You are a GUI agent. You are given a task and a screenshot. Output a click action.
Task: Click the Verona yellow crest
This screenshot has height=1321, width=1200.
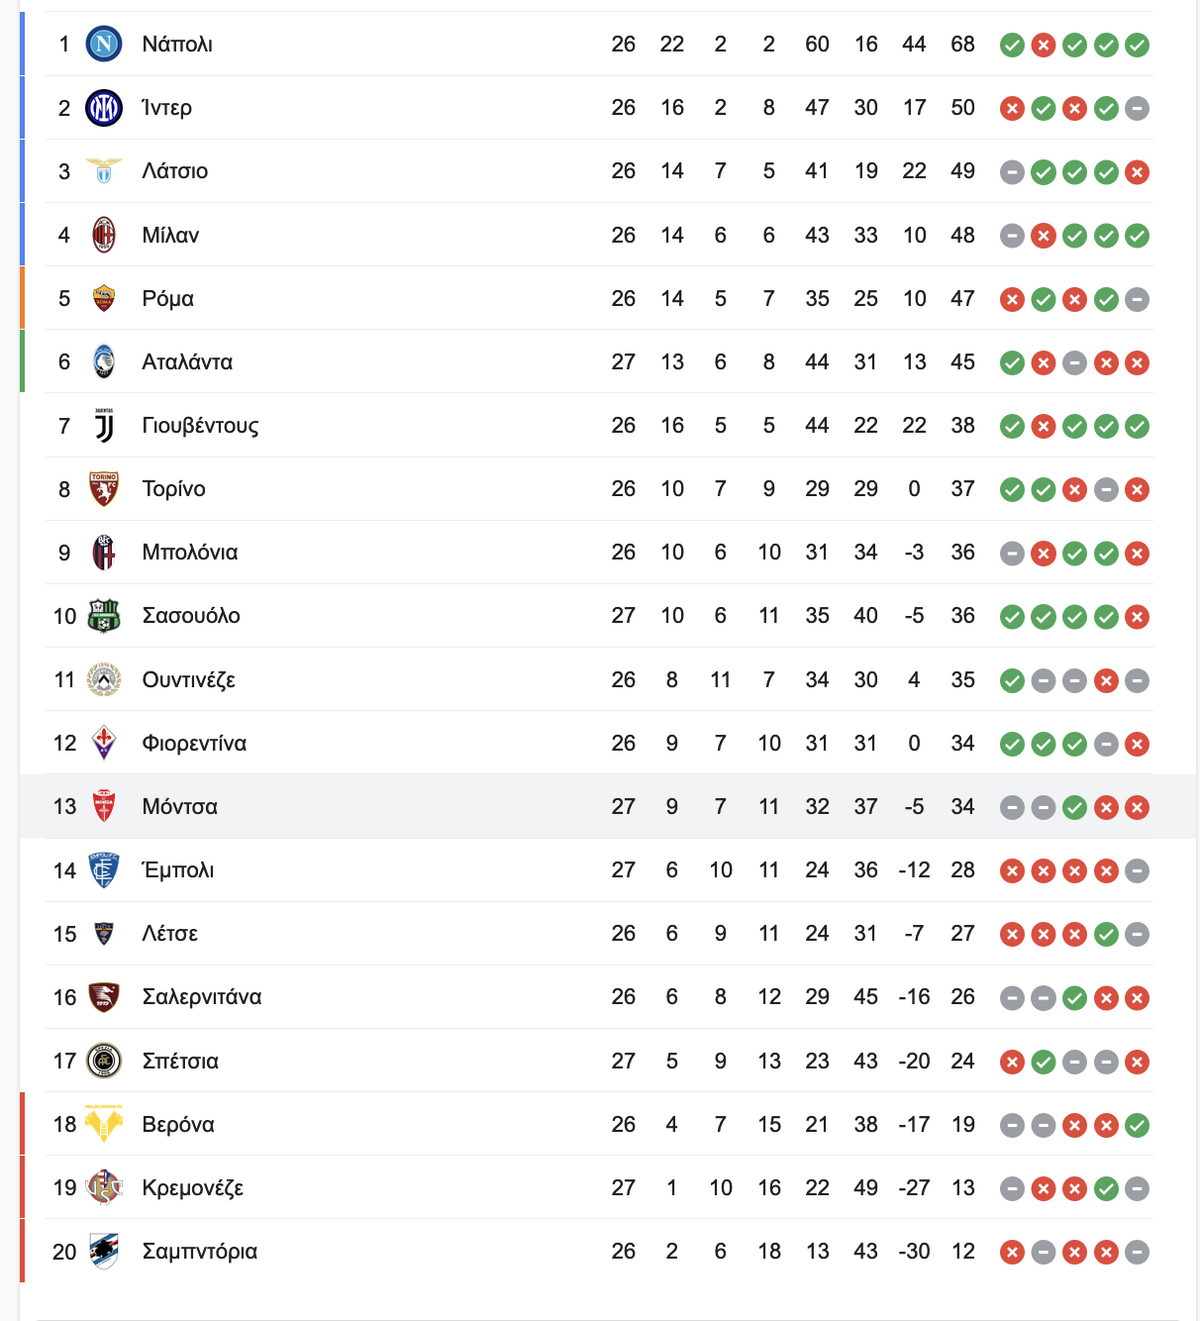[104, 1124]
